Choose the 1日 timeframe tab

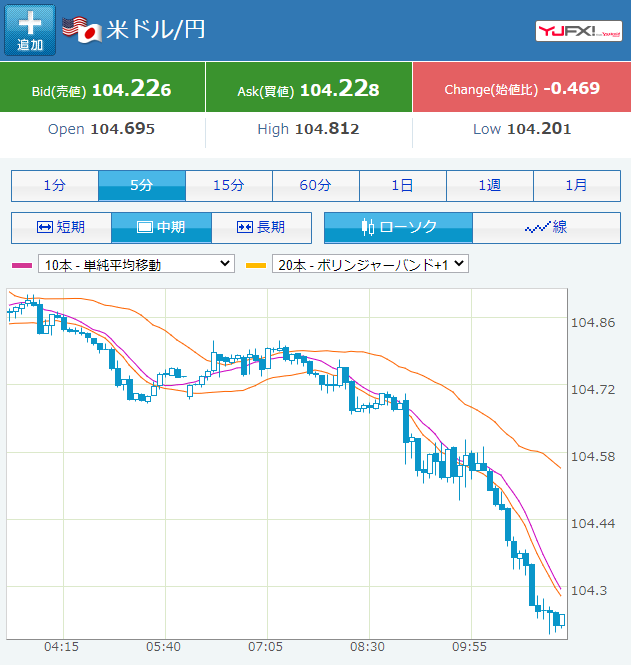402,186
